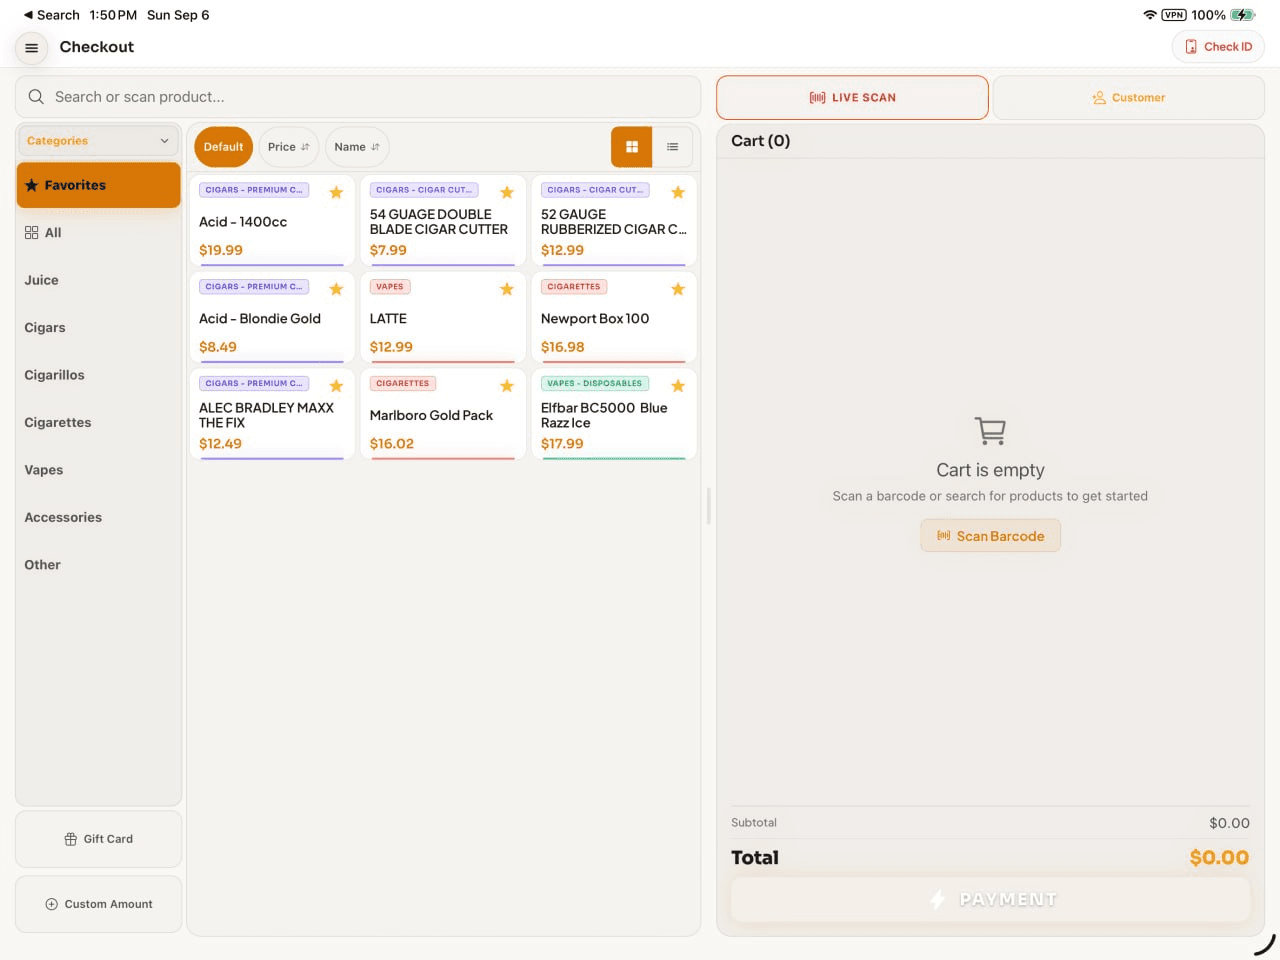Viewport: 1280px width, 960px height.
Task: Add Marlboro Gold Pack to cart
Action: pos(443,416)
